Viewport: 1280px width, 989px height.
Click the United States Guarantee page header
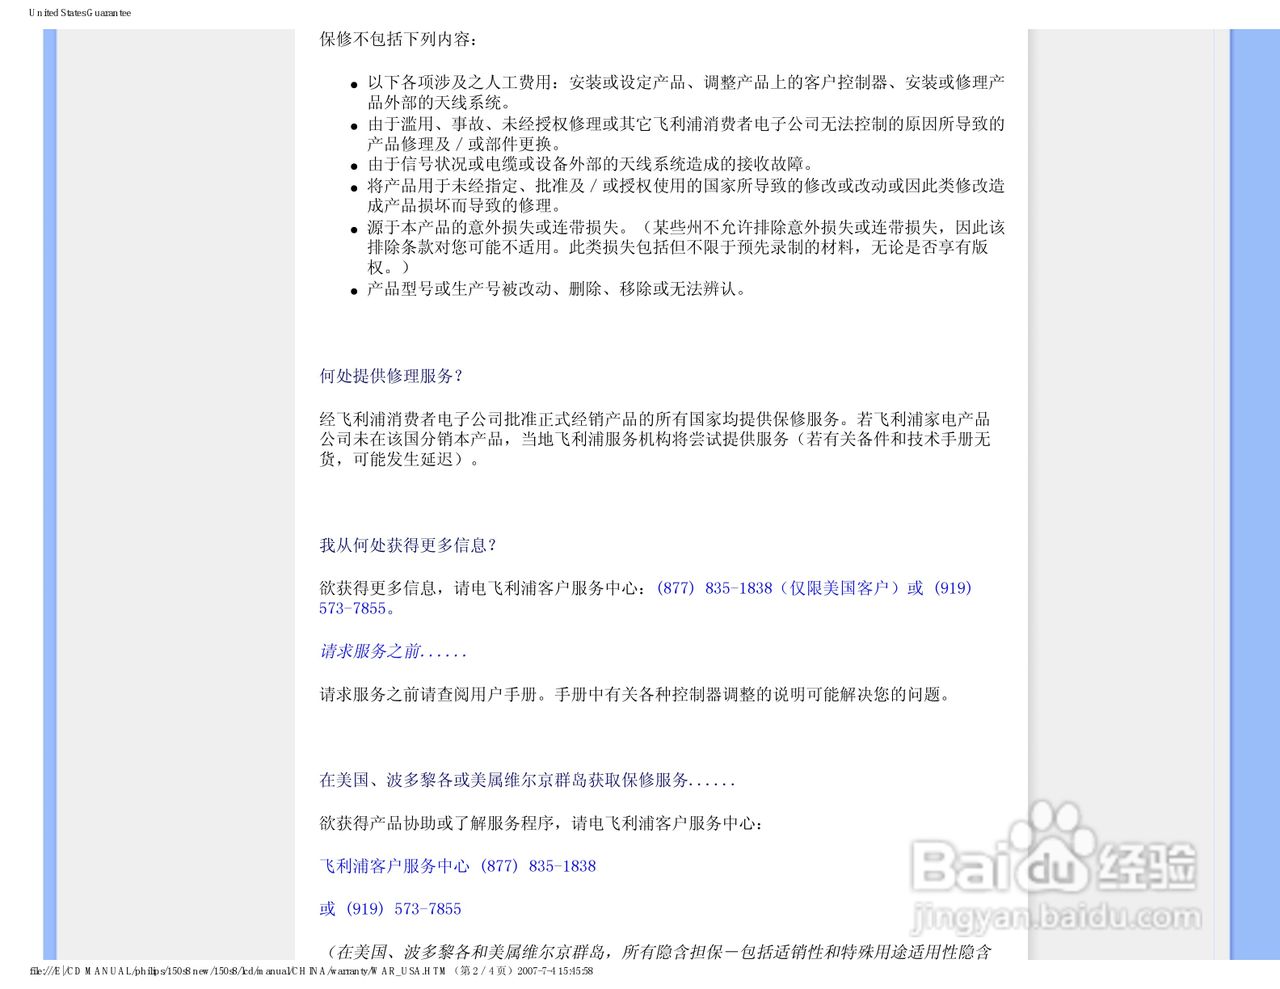[80, 13]
